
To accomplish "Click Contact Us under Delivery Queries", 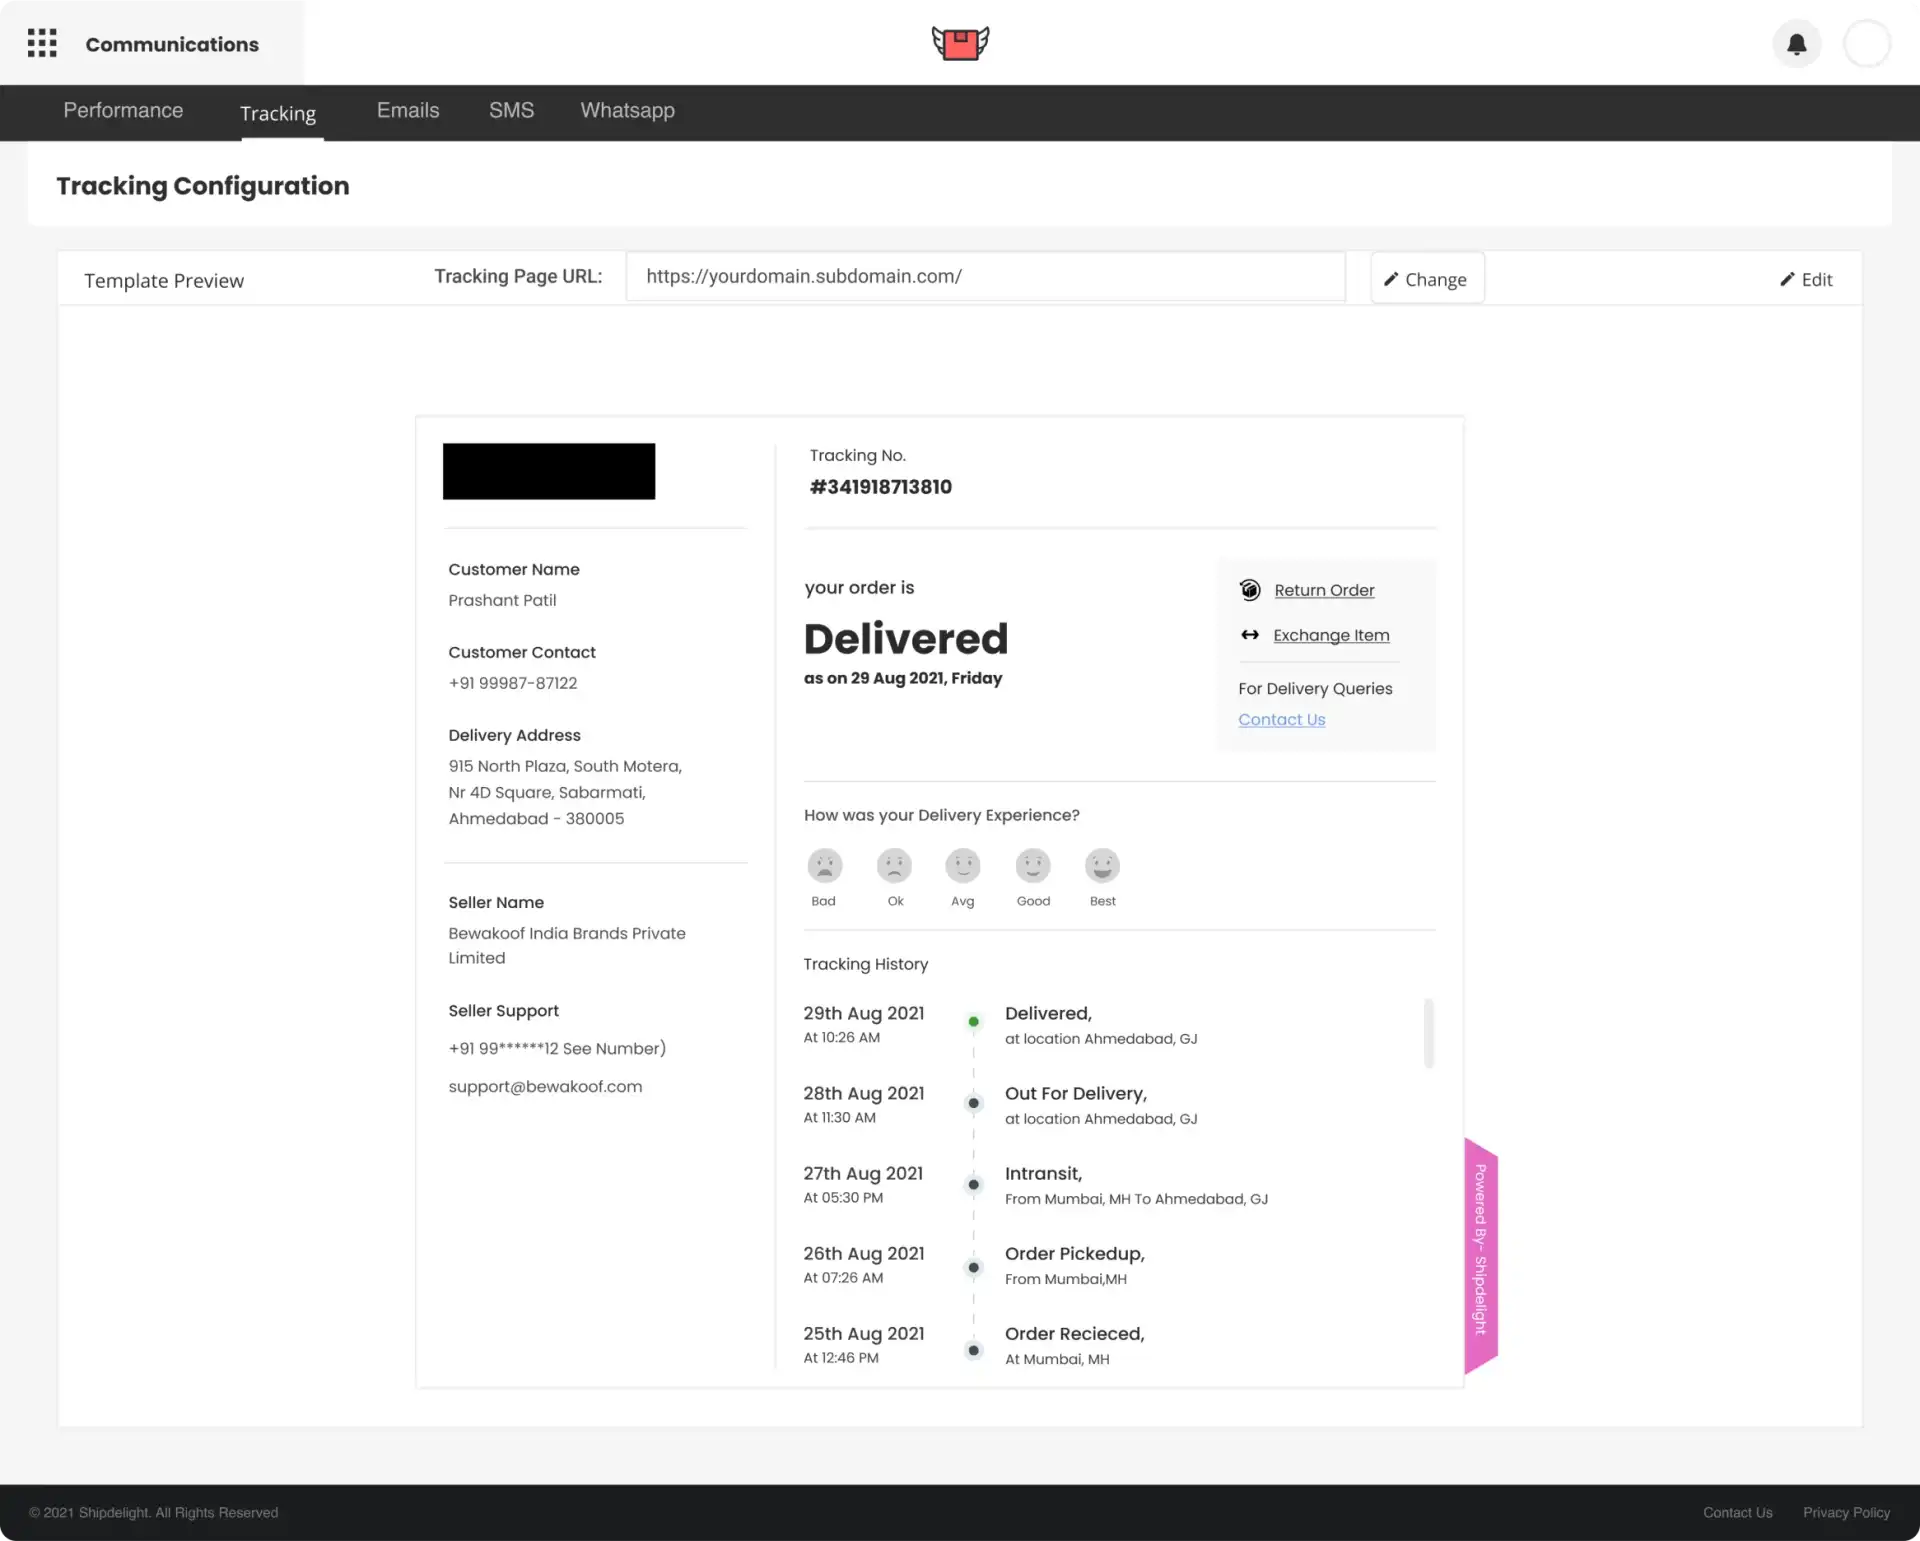I will tap(1281, 719).
